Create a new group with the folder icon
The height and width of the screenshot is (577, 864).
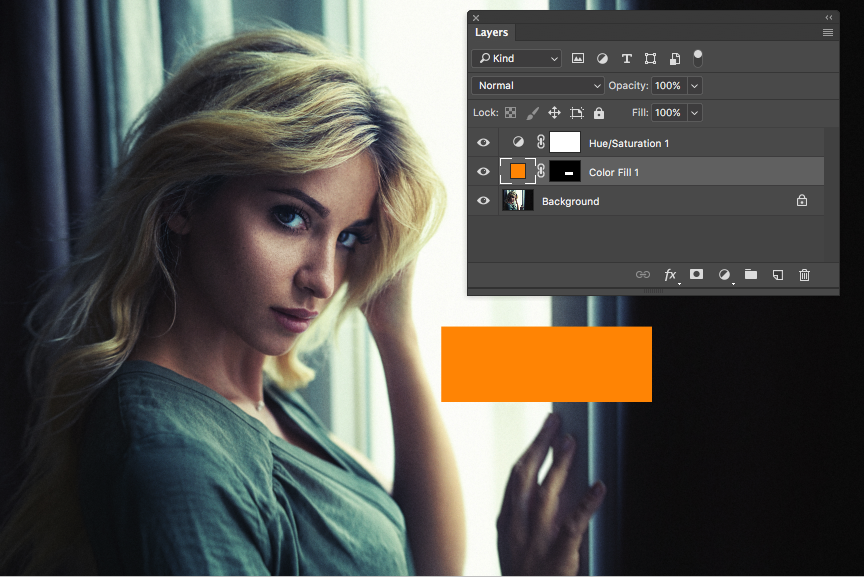coord(751,275)
